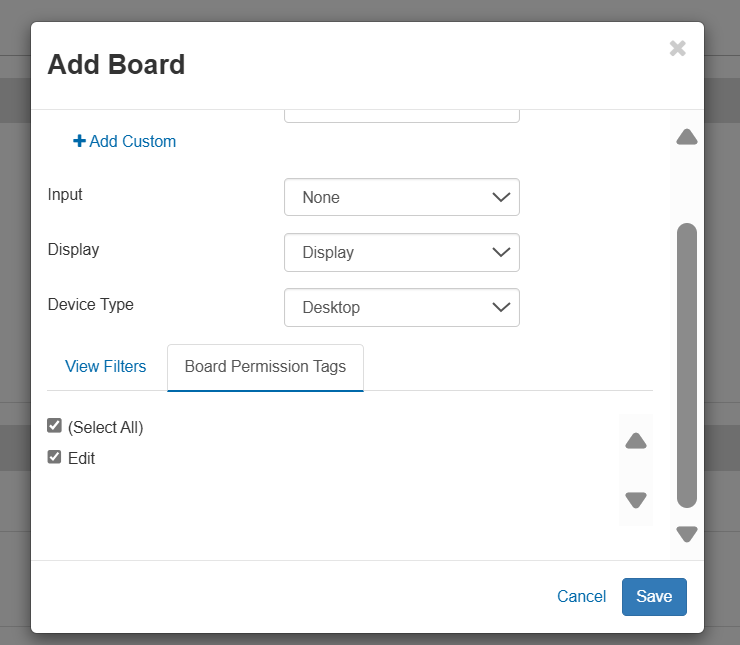This screenshot has height=645, width=740.
Task: Click the plus icon beside Add Custom
Action: pos(79,142)
